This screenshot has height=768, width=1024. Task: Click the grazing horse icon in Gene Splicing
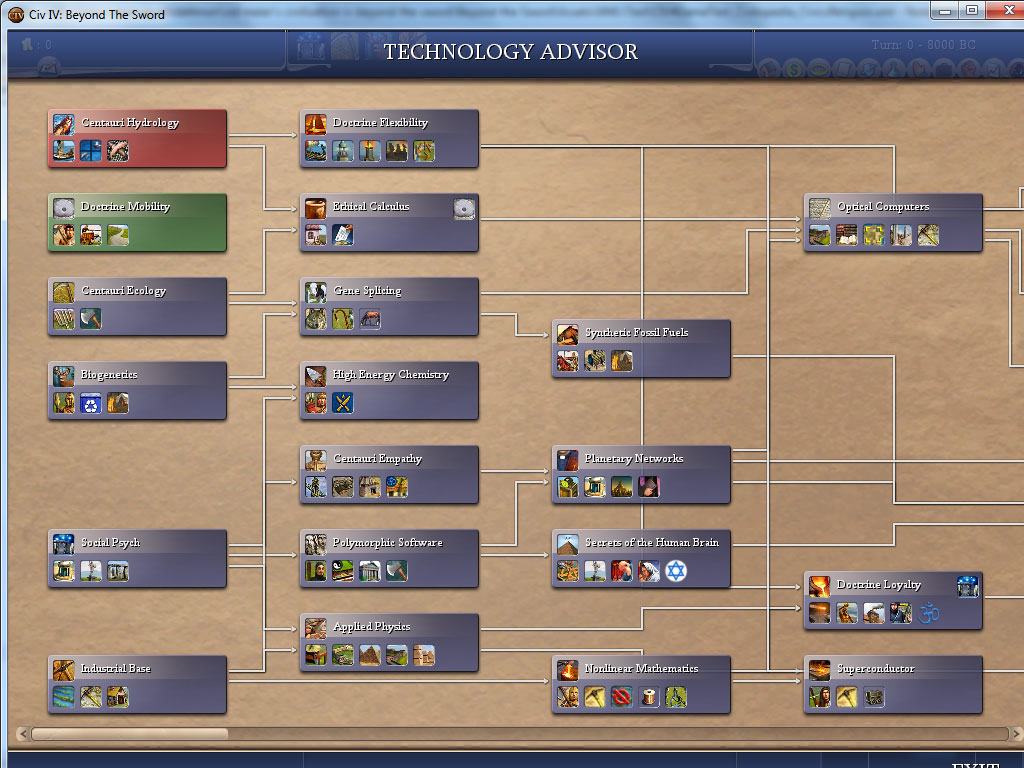(370, 319)
